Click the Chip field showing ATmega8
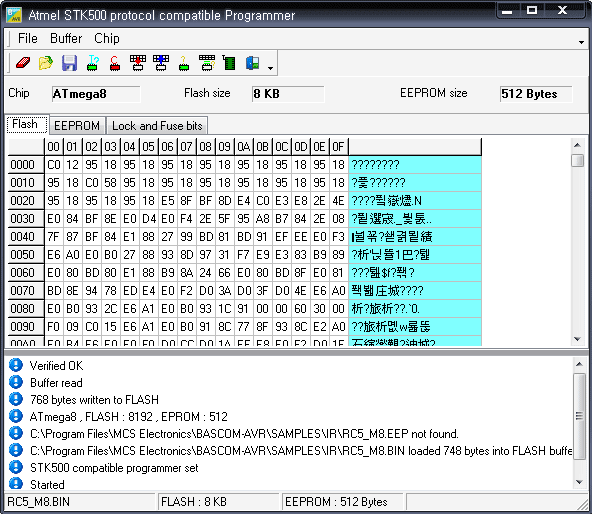 coord(96,94)
